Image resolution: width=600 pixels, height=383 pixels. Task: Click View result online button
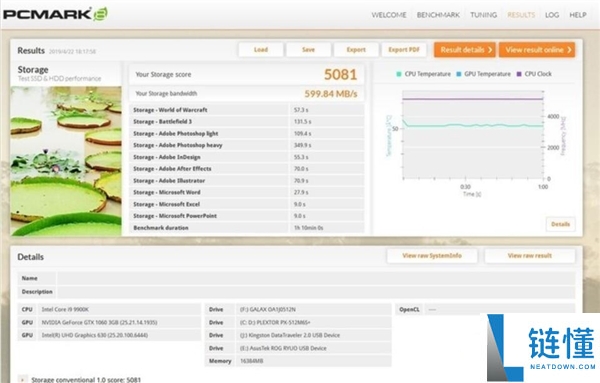click(537, 50)
